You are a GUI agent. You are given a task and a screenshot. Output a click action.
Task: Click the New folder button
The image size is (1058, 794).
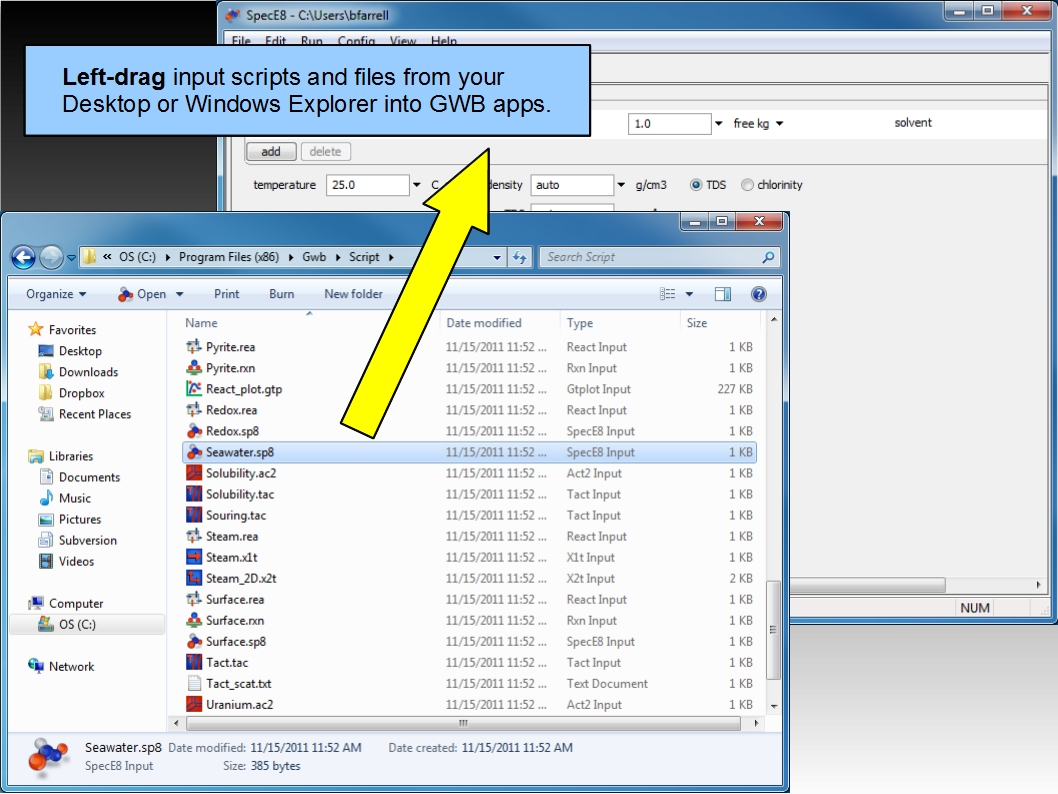(354, 294)
